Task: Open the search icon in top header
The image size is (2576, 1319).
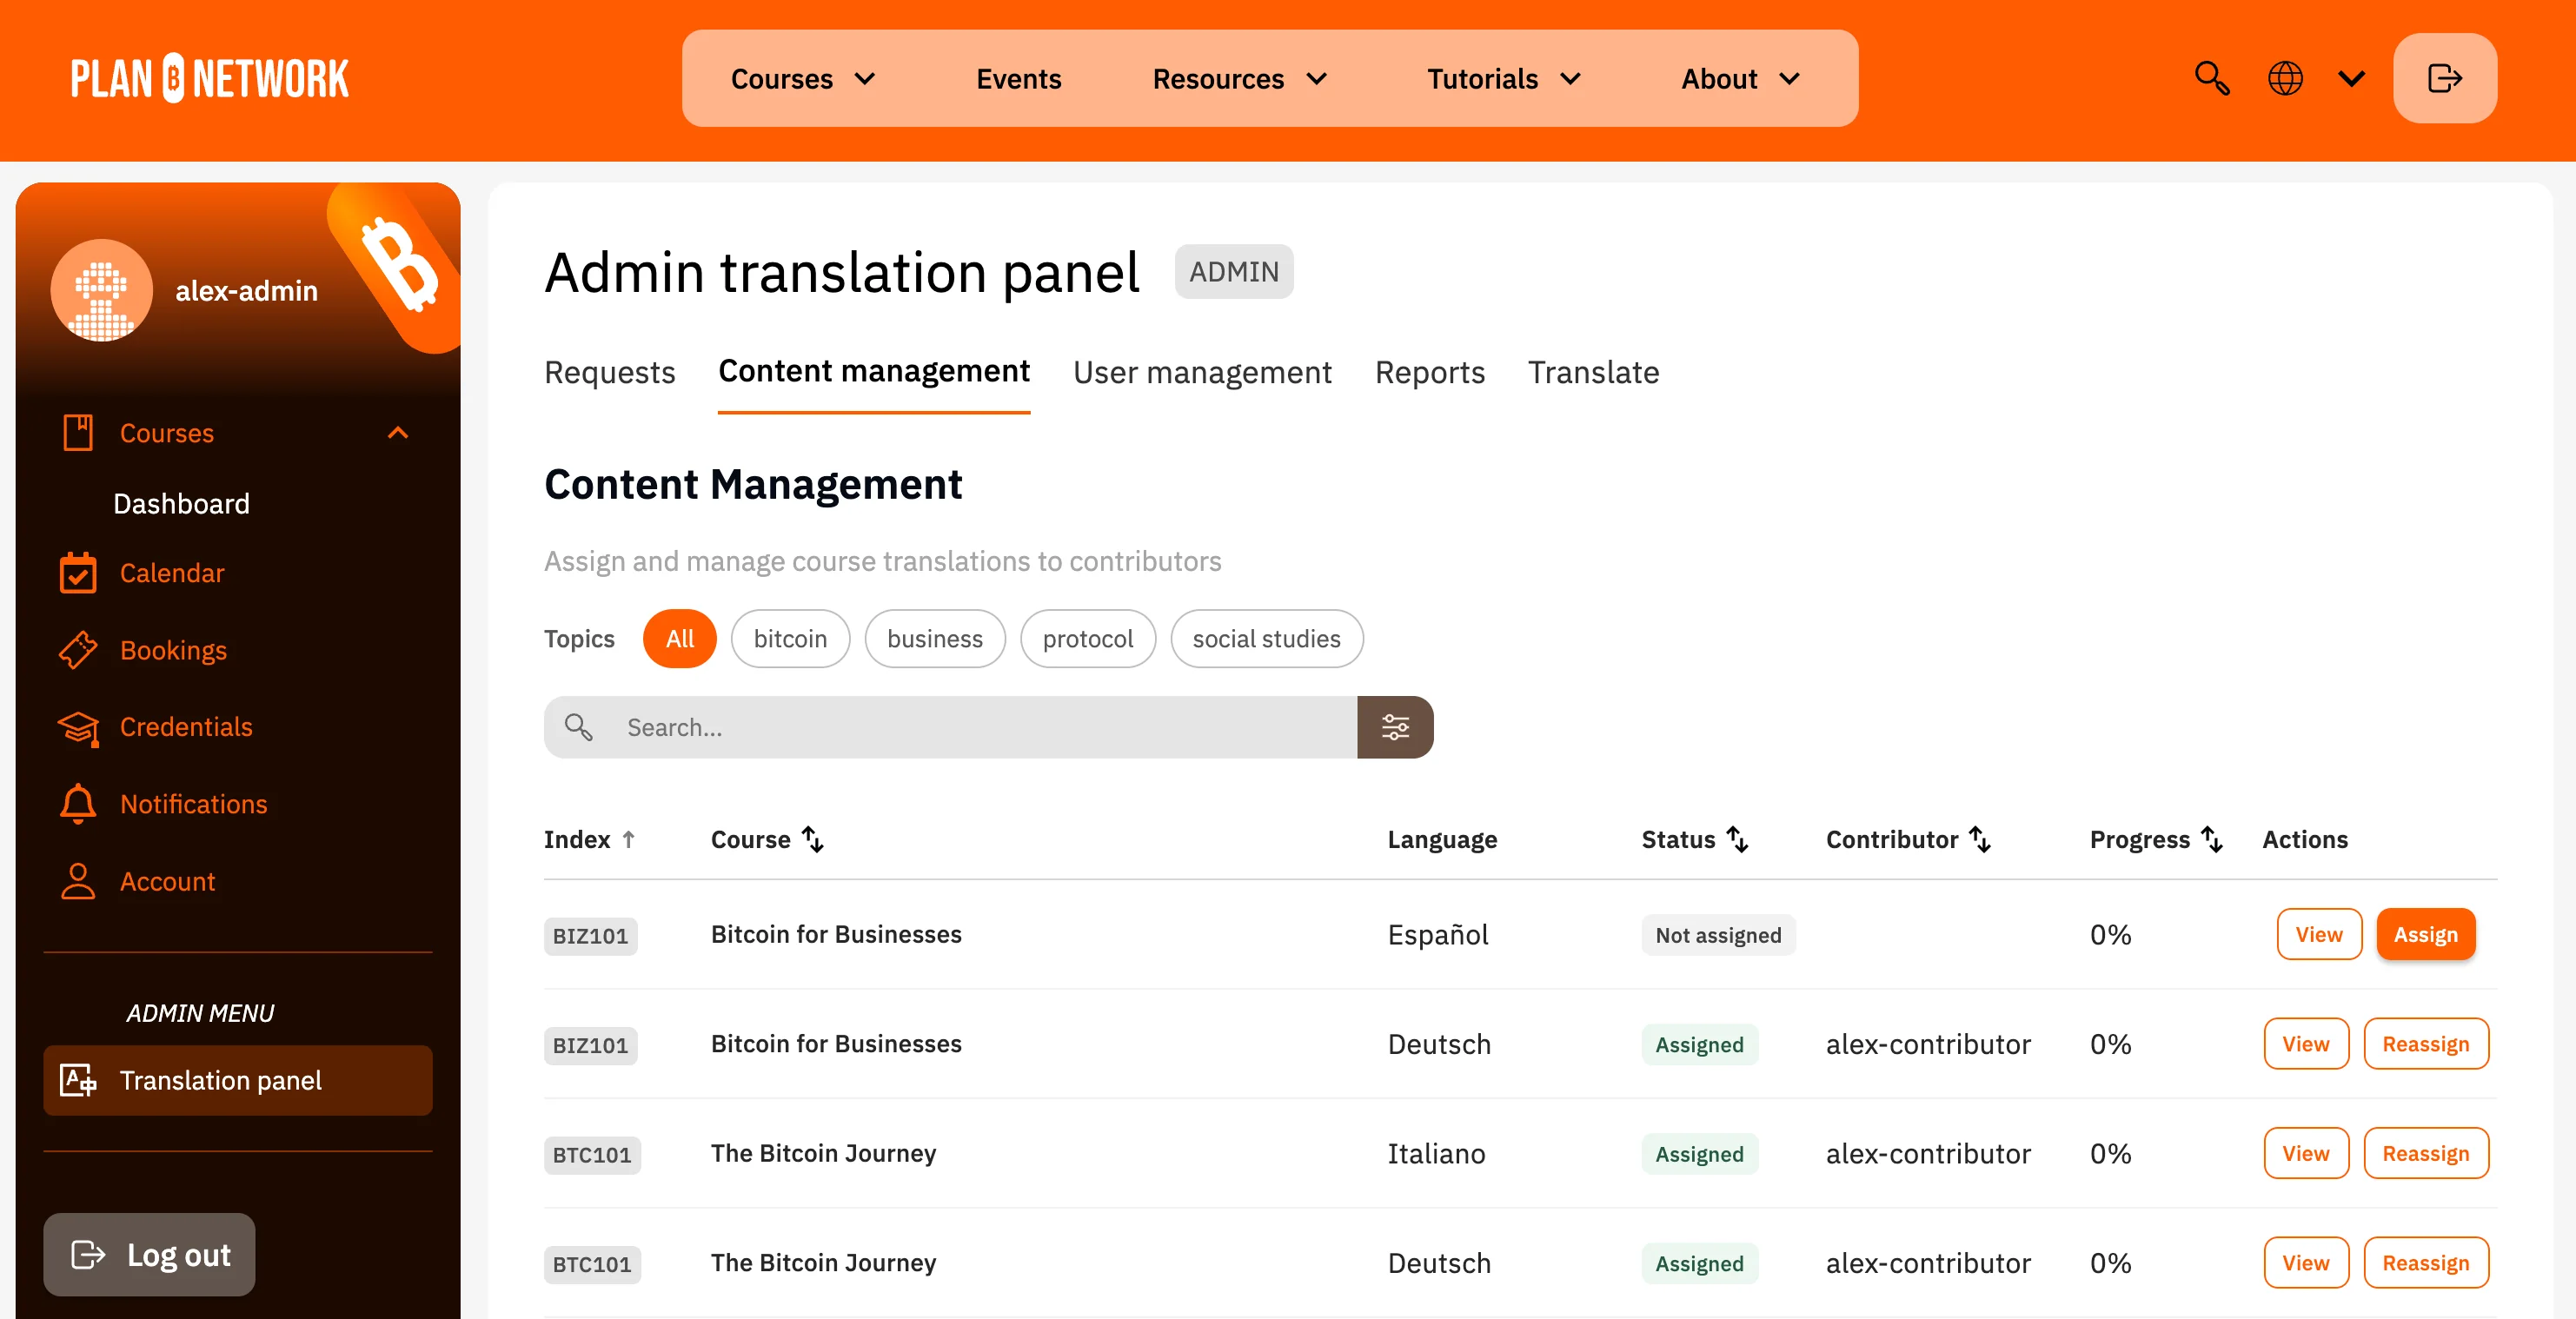Action: (x=2211, y=78)
